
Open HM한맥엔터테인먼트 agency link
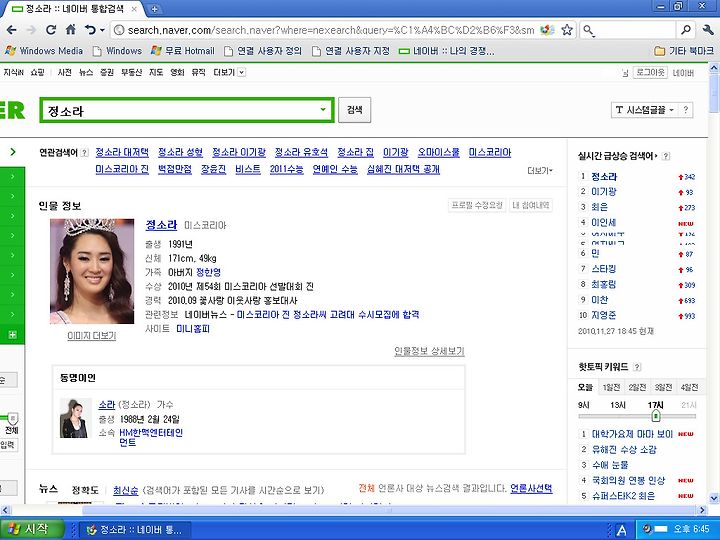(x=151, y=437)
